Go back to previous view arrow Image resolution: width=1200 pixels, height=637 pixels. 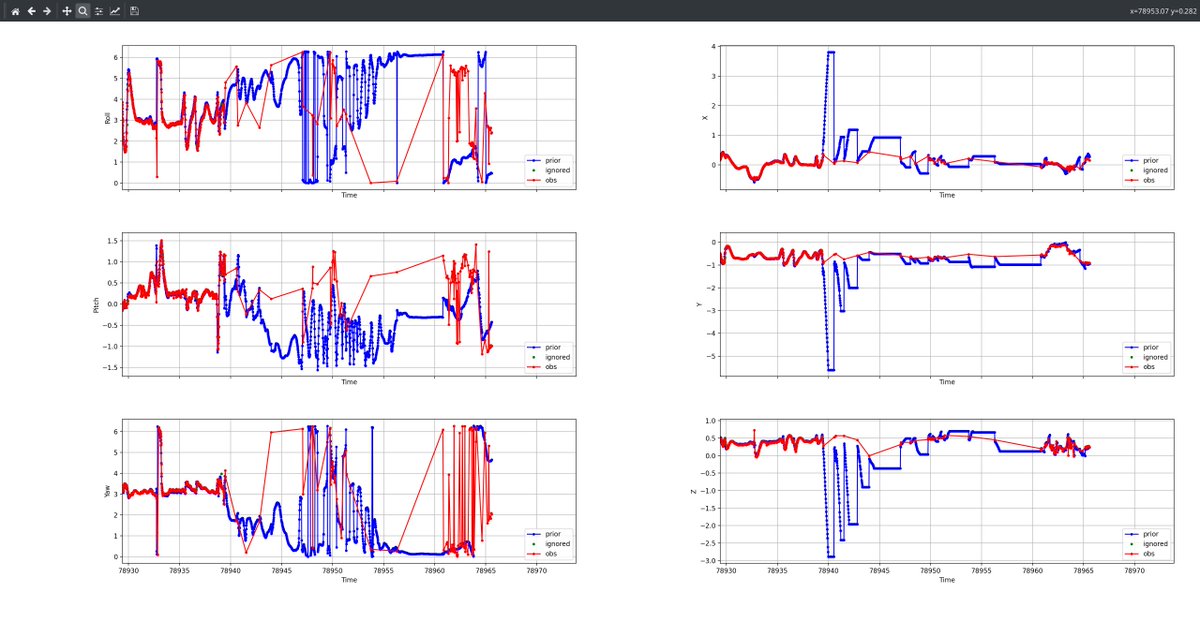tap(31, 11)
